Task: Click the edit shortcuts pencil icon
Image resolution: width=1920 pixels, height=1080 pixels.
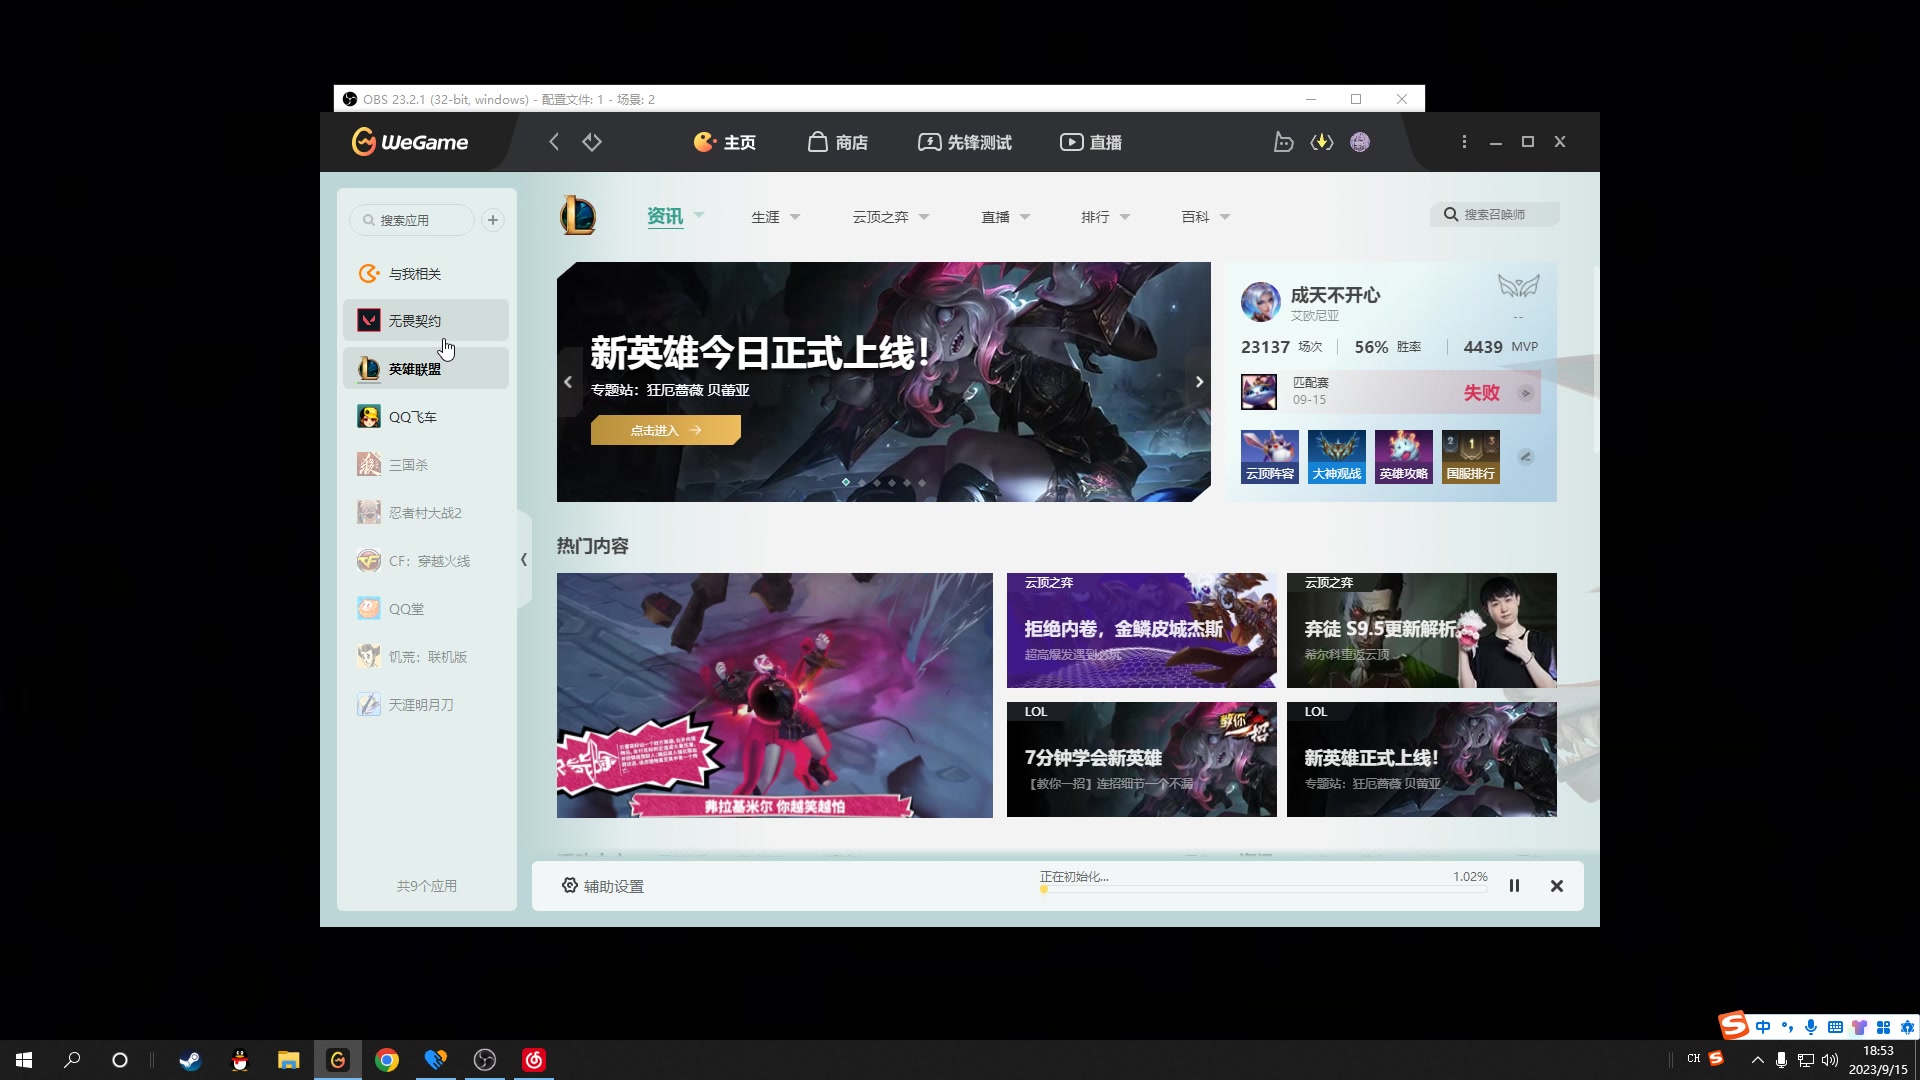Action: pyautogui.click(x=1526, y=457)
